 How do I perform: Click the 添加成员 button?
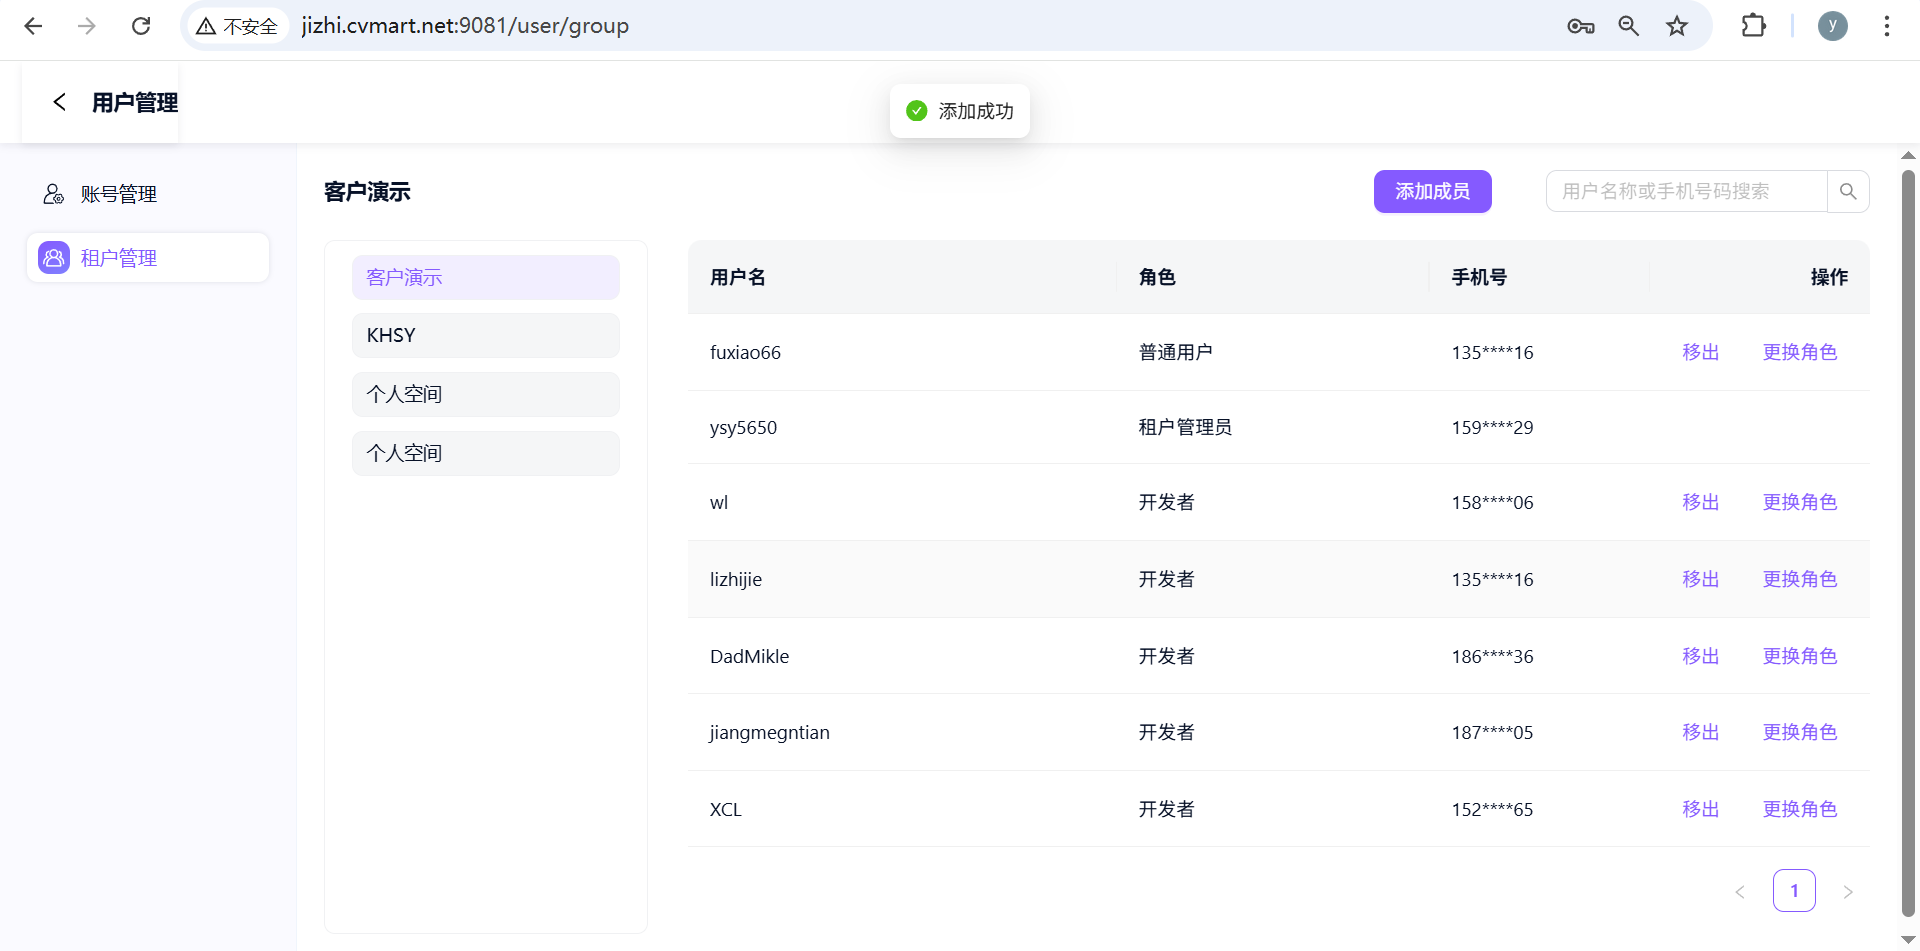point(1432,191)
